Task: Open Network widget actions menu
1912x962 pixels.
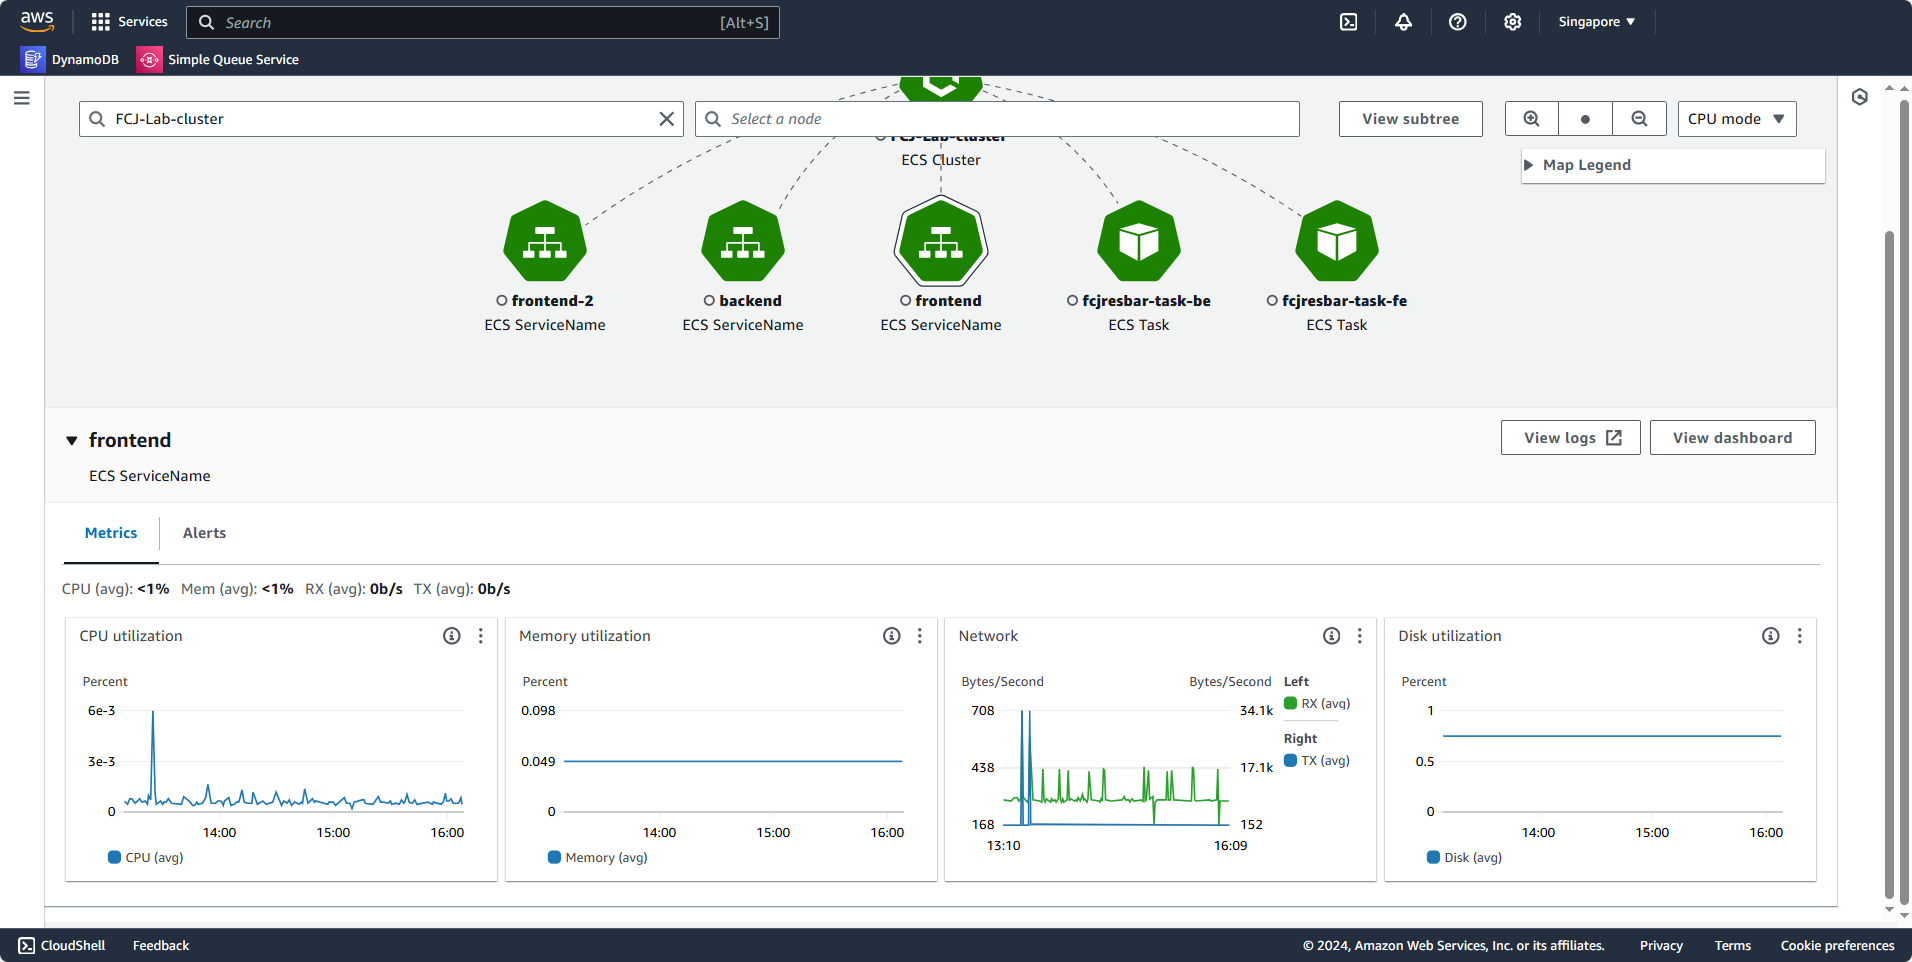Action: [x=1360, y=636]
